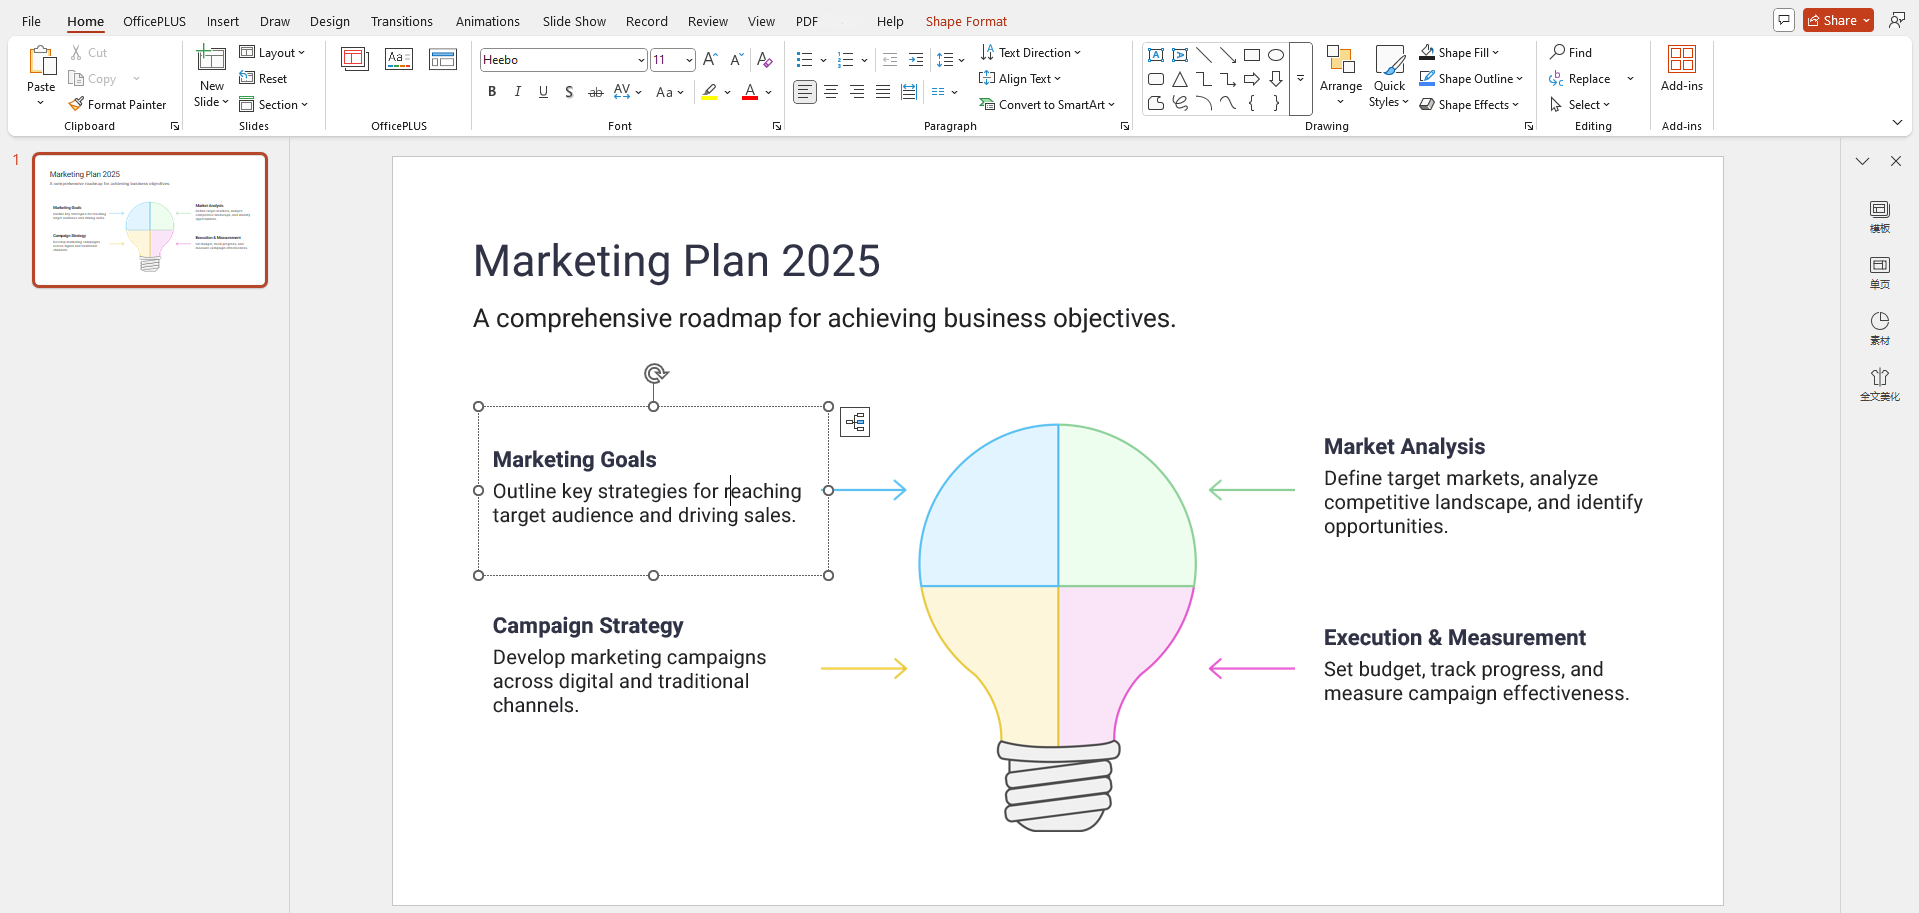
Task: Center align the text
Action: point(831,92)
